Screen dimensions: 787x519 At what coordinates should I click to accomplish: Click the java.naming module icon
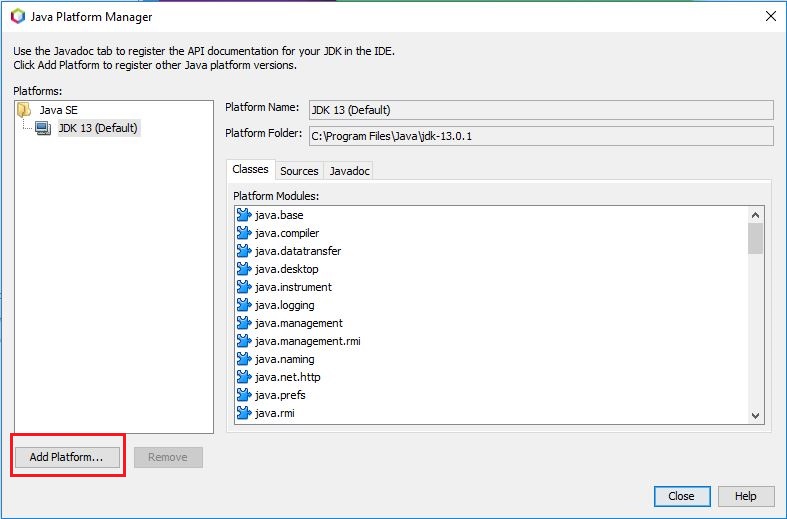243,359
